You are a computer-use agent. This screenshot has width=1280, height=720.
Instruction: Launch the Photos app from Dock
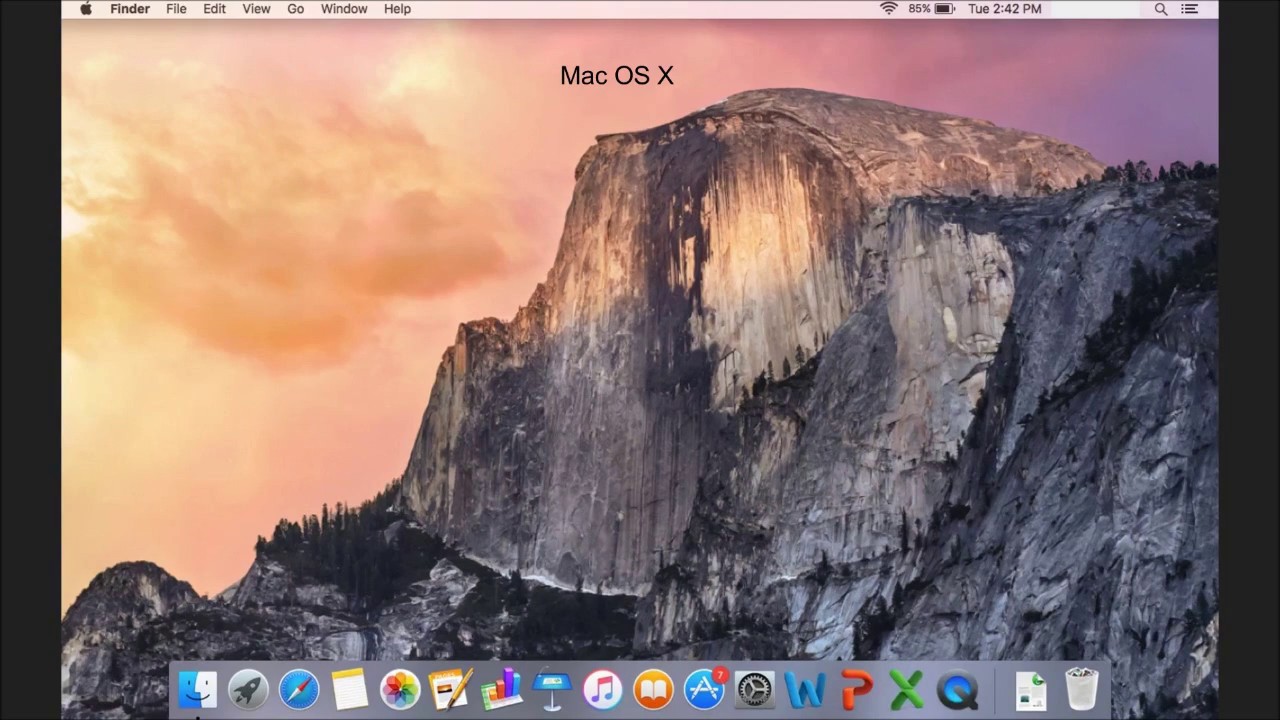(x=400, y=690)
